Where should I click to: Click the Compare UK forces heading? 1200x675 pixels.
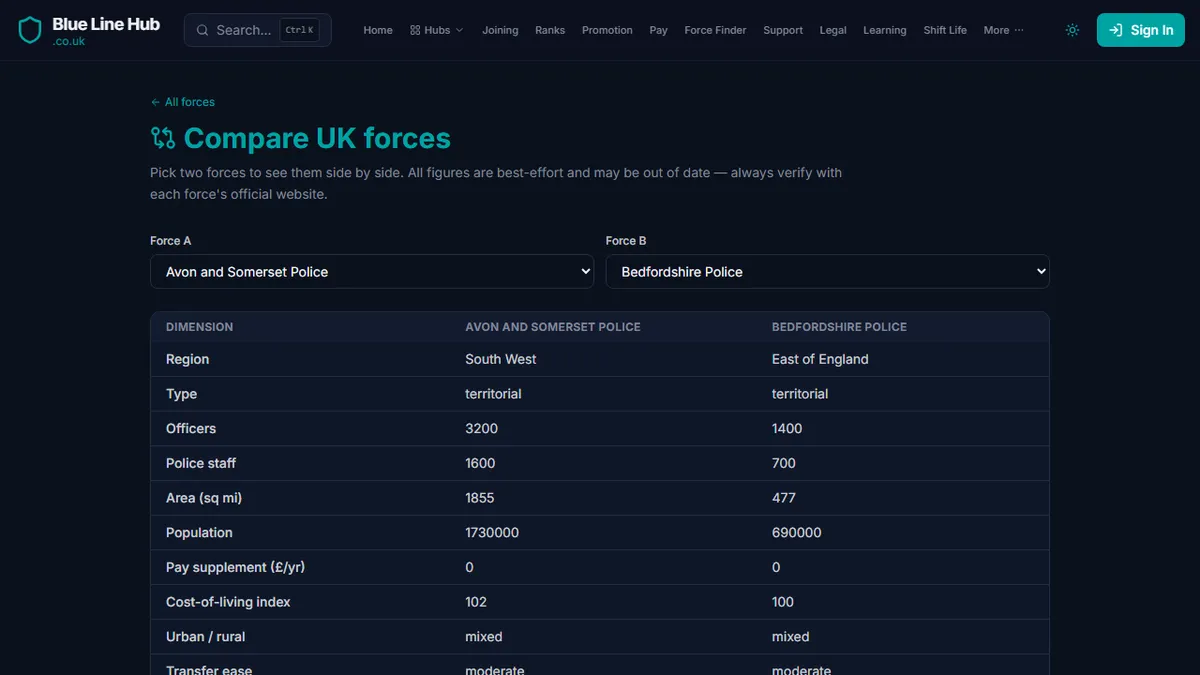pyautogui.click(x=317, y=138)
